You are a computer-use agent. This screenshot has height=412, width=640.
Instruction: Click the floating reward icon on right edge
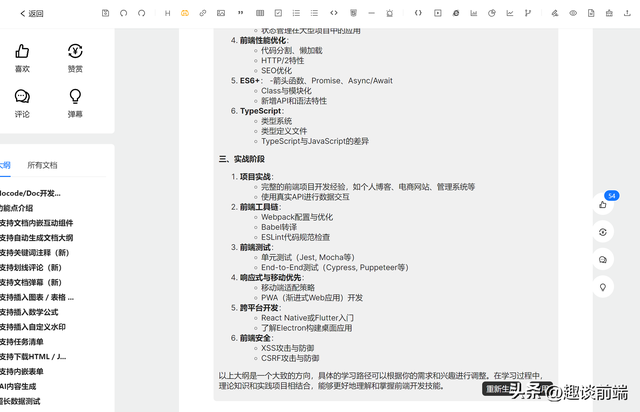click(x=603, y=232)
